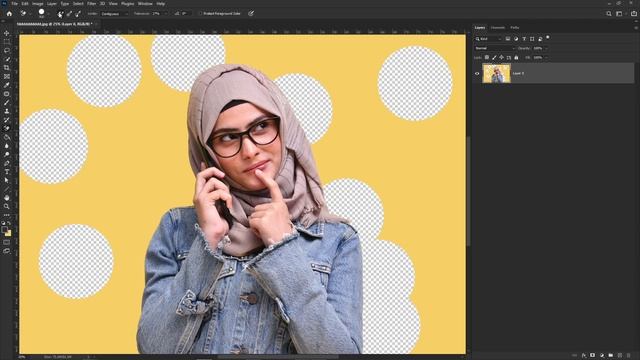Open the File menu

tap(14, 4)
